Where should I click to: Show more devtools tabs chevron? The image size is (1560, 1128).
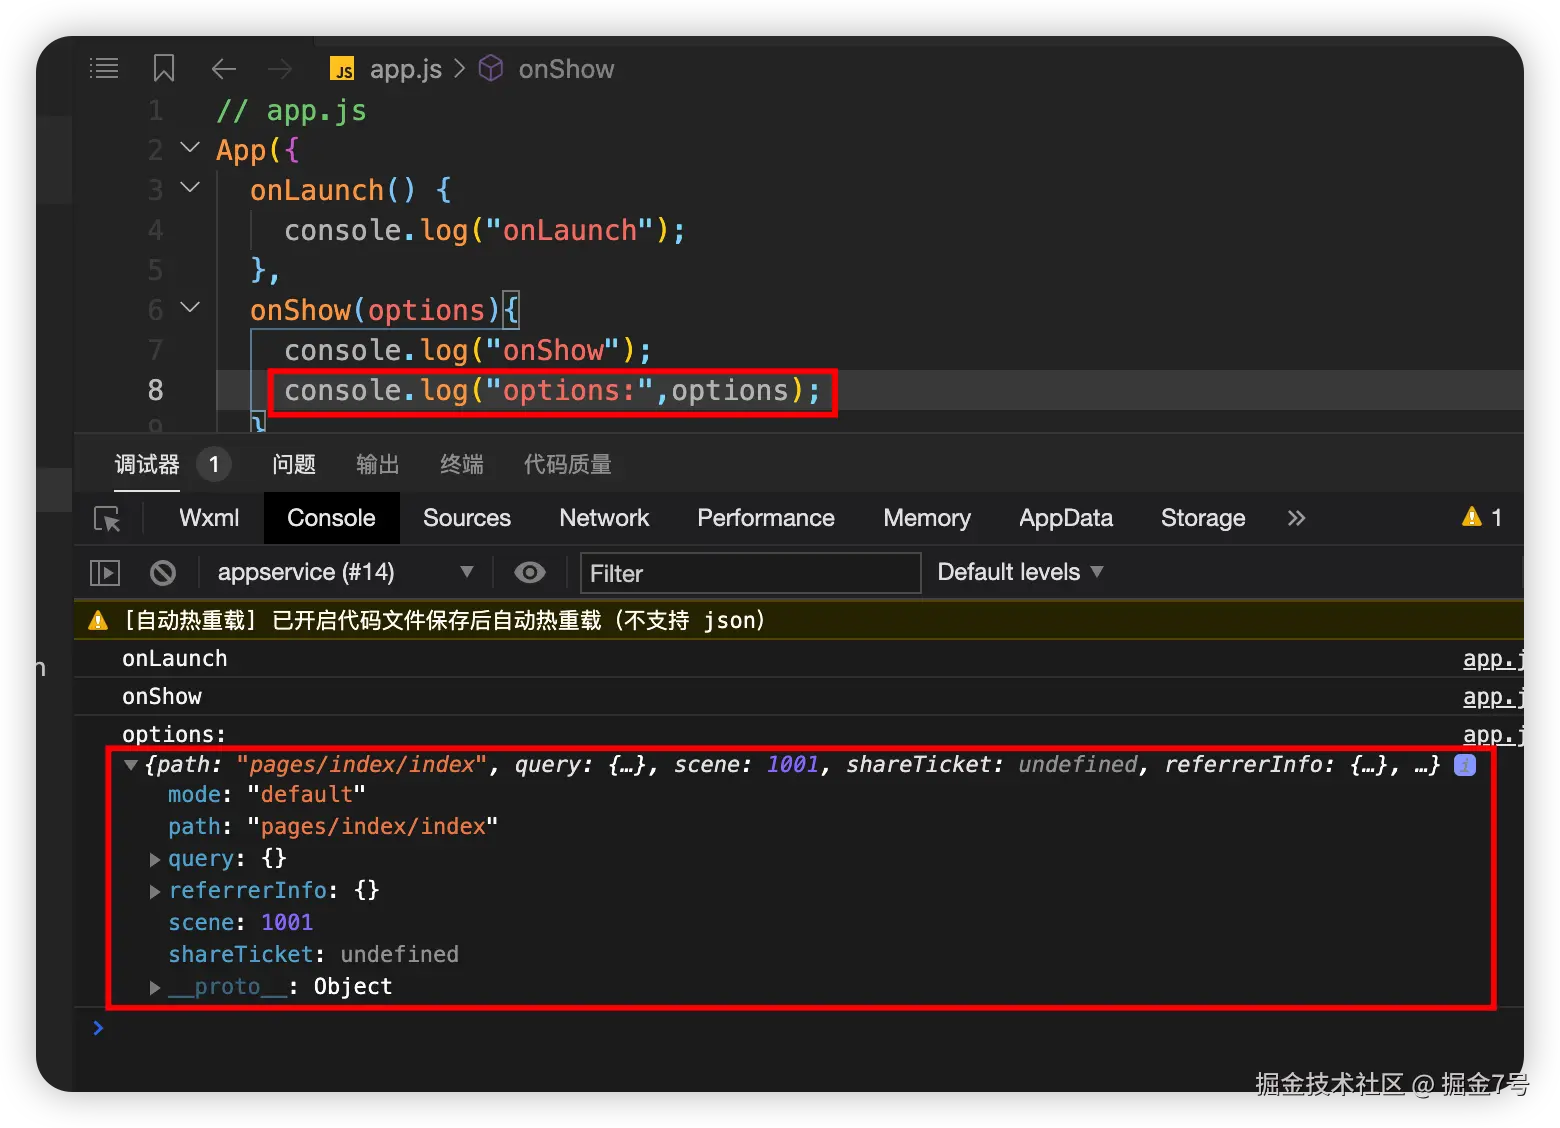click(x=1296, y=518)
